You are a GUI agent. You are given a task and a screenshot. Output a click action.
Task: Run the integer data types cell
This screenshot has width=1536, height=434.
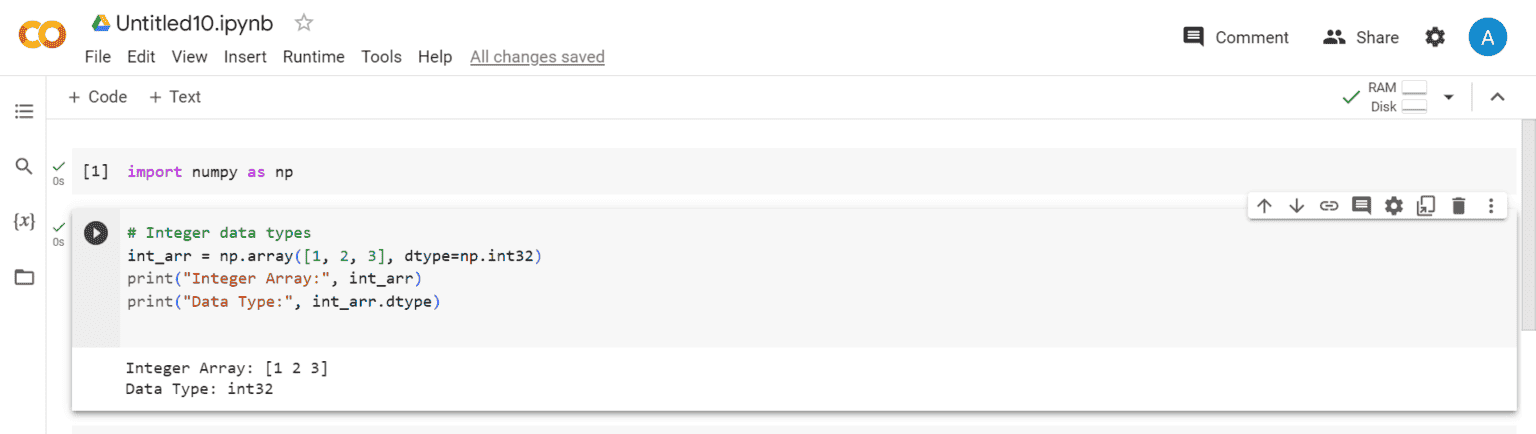pos(95,233)
